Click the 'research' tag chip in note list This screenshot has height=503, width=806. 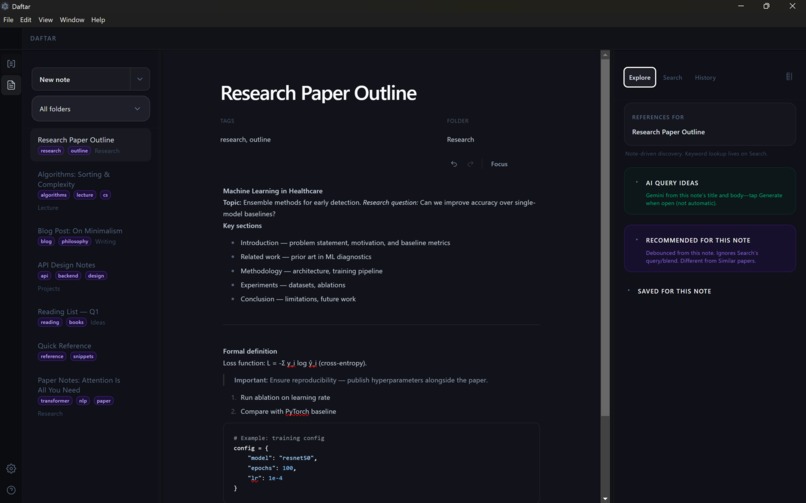[x=51, y=151]
